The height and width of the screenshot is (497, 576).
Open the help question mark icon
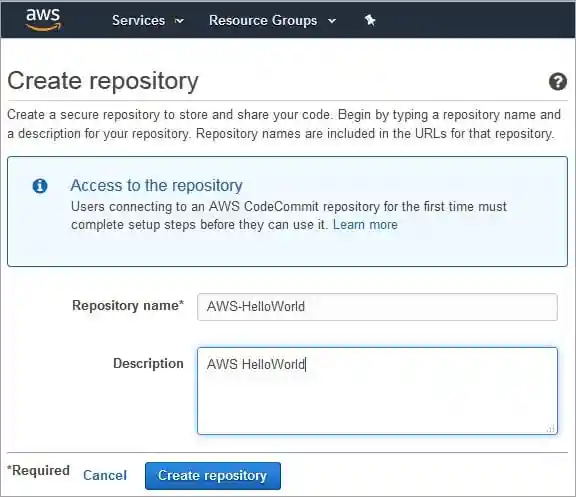click(558, 82)
